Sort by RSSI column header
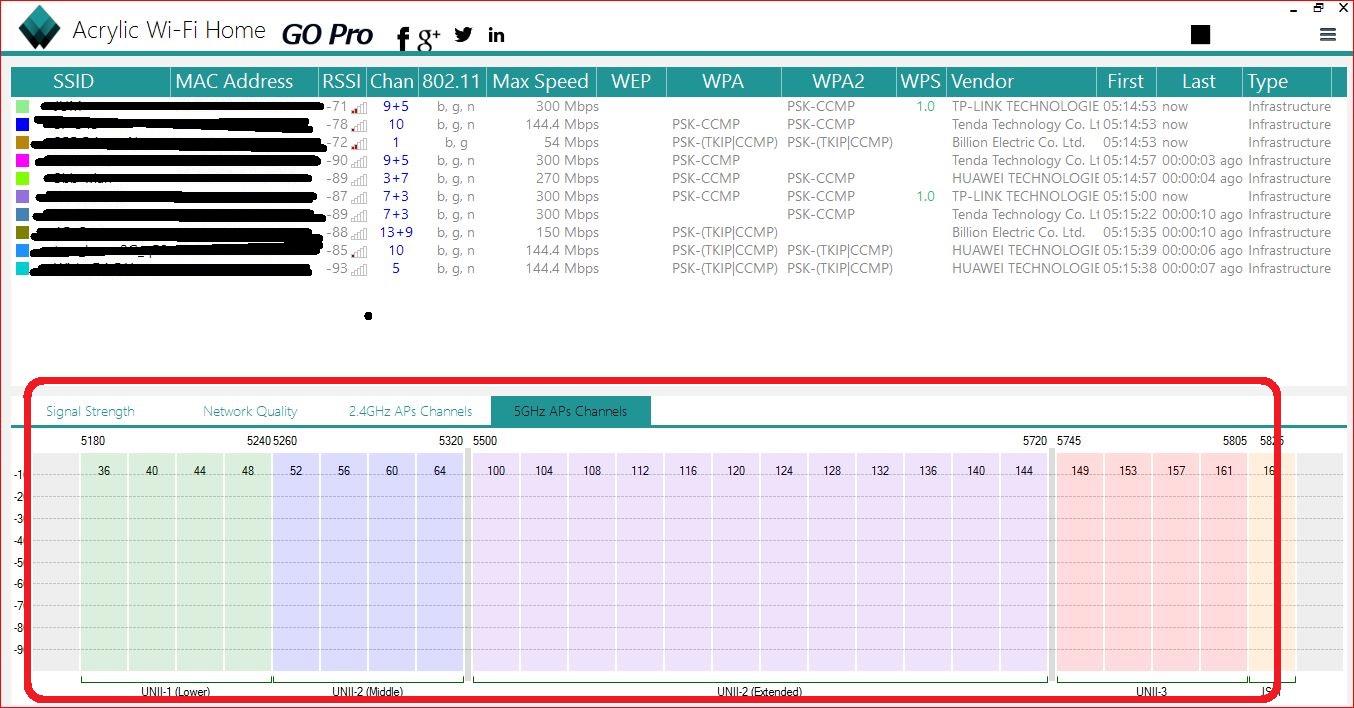 coord(342,82)
